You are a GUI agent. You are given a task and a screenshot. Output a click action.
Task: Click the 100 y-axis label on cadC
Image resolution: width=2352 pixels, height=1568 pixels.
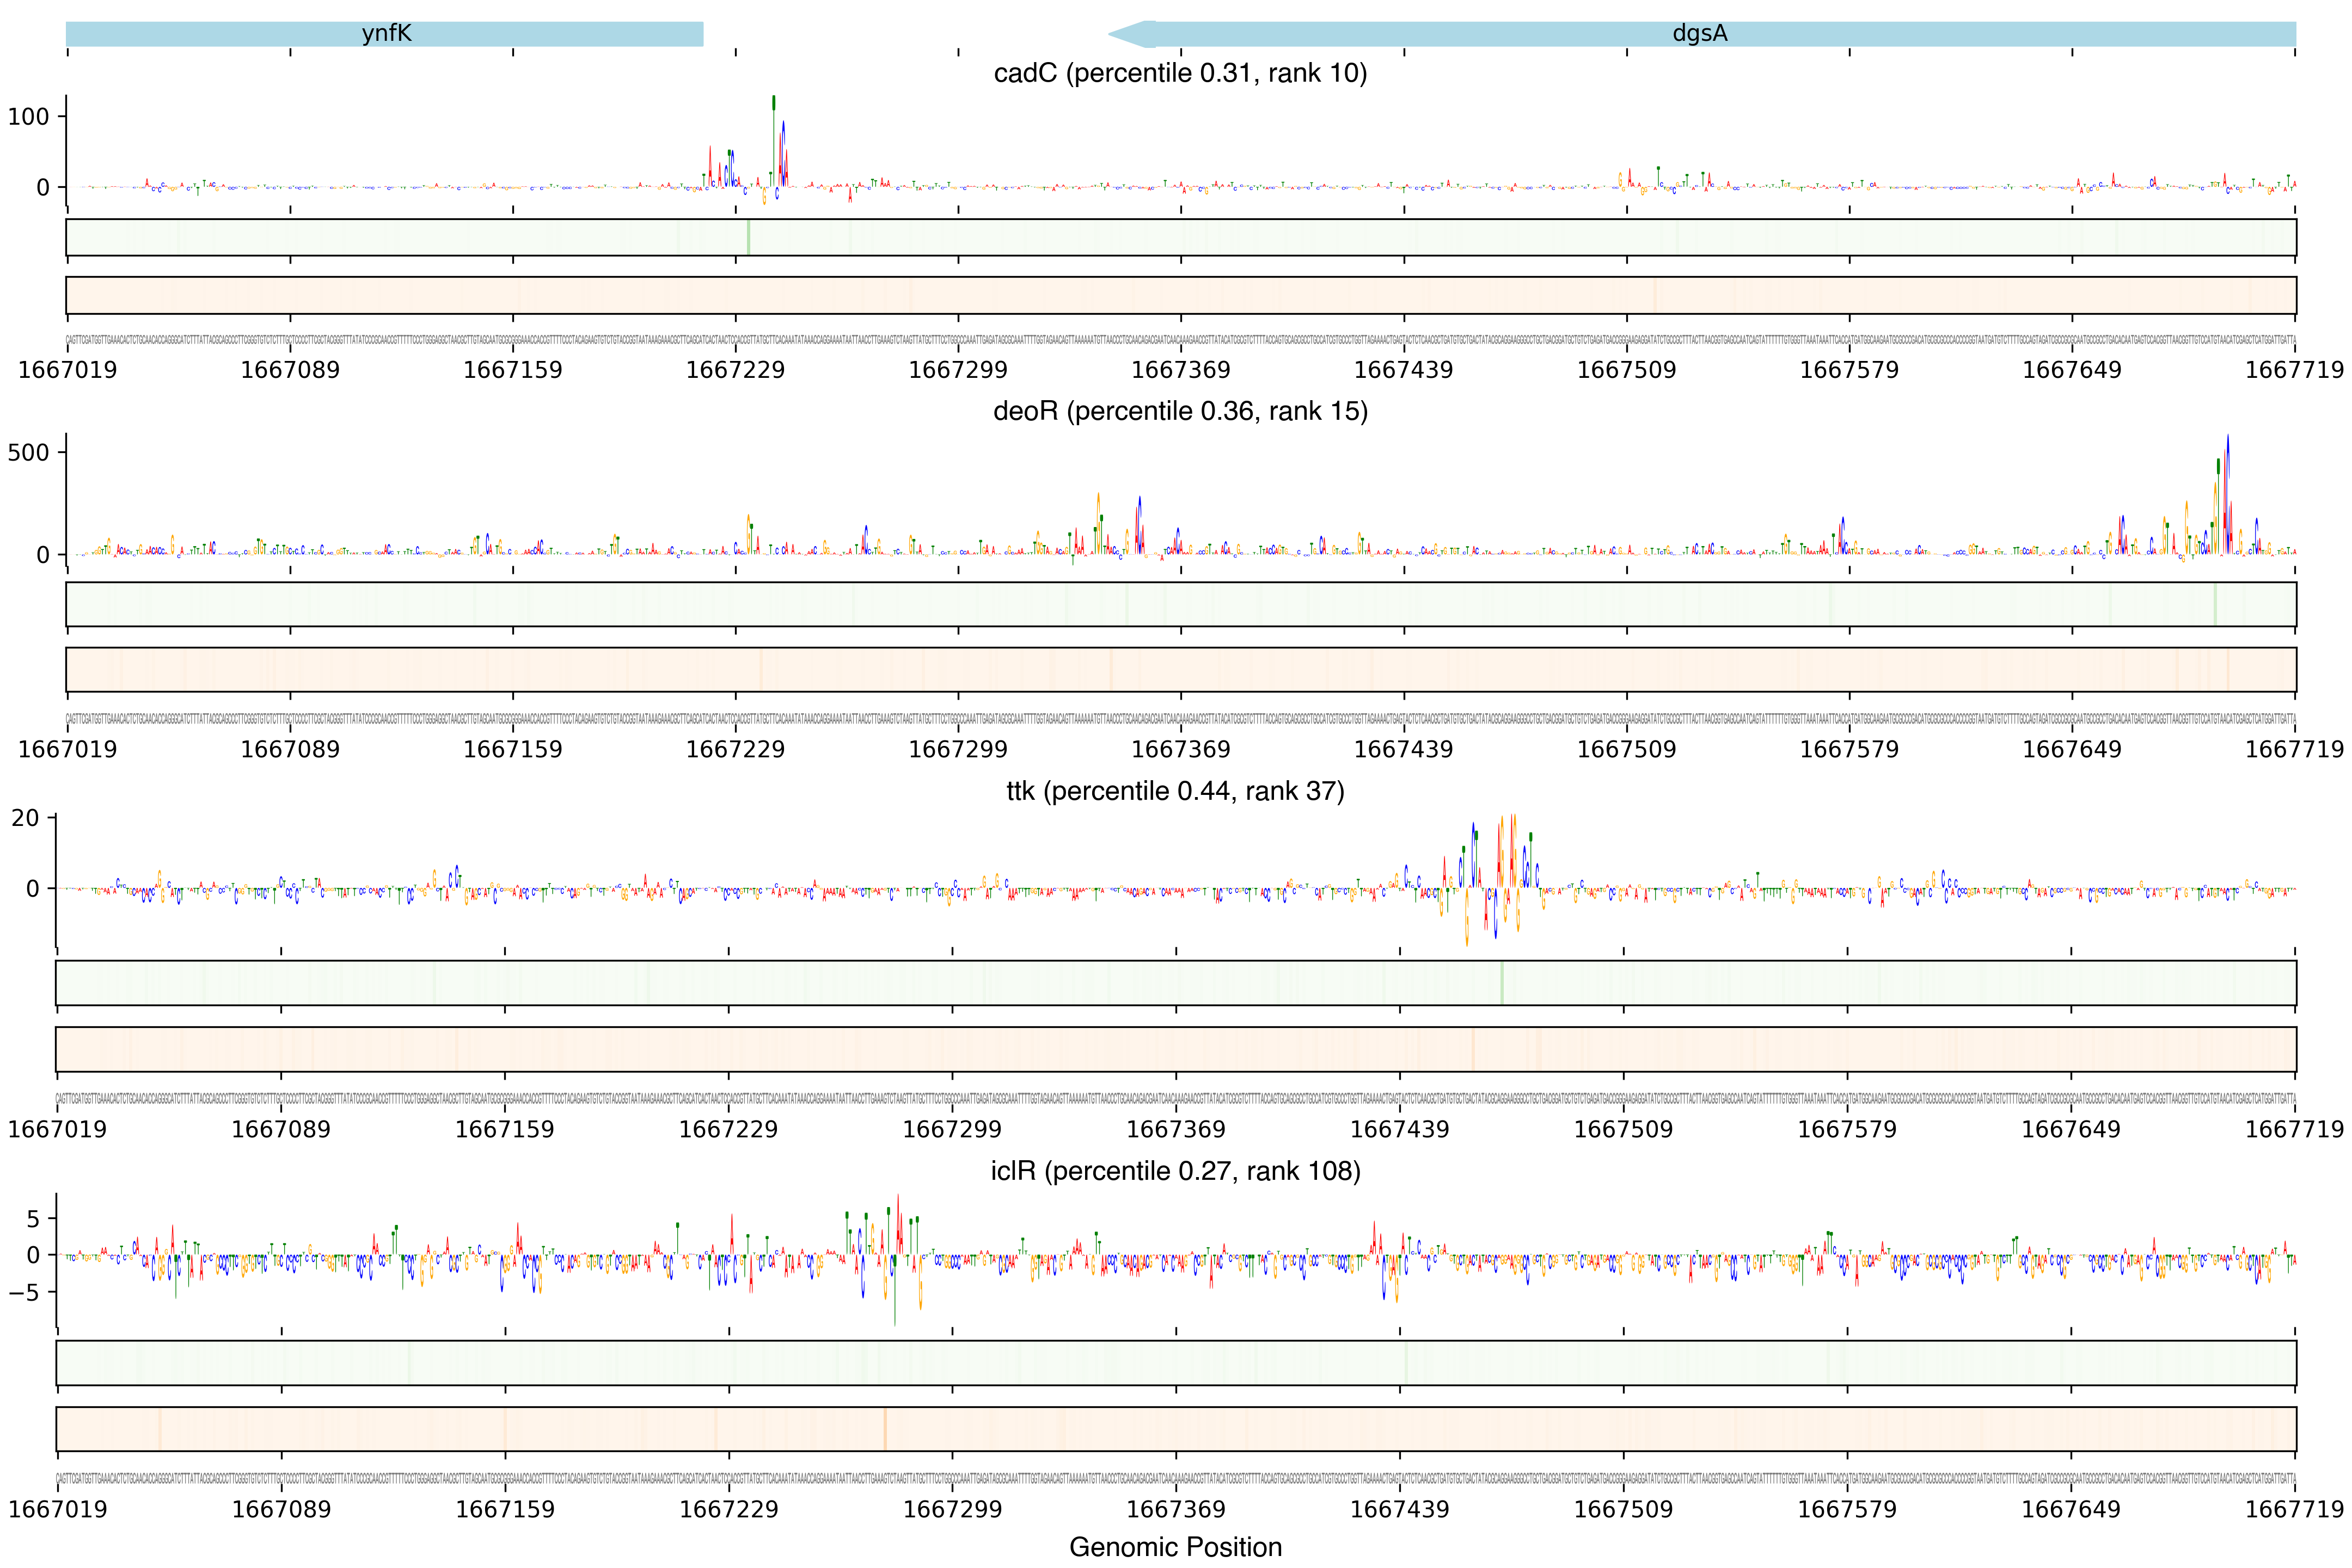pyautogui.click(x=28, y=117)
